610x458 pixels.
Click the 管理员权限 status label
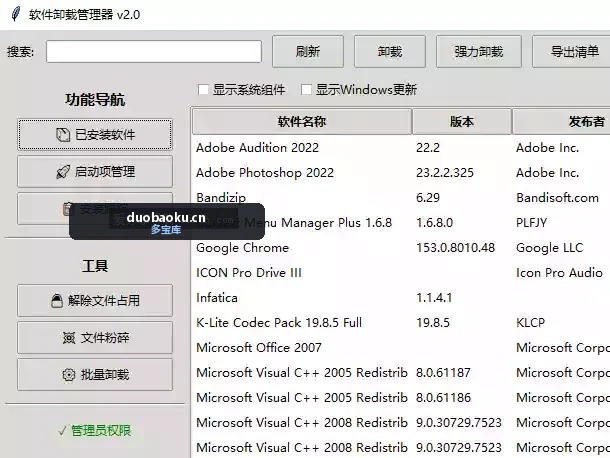(x=95, y=431)
